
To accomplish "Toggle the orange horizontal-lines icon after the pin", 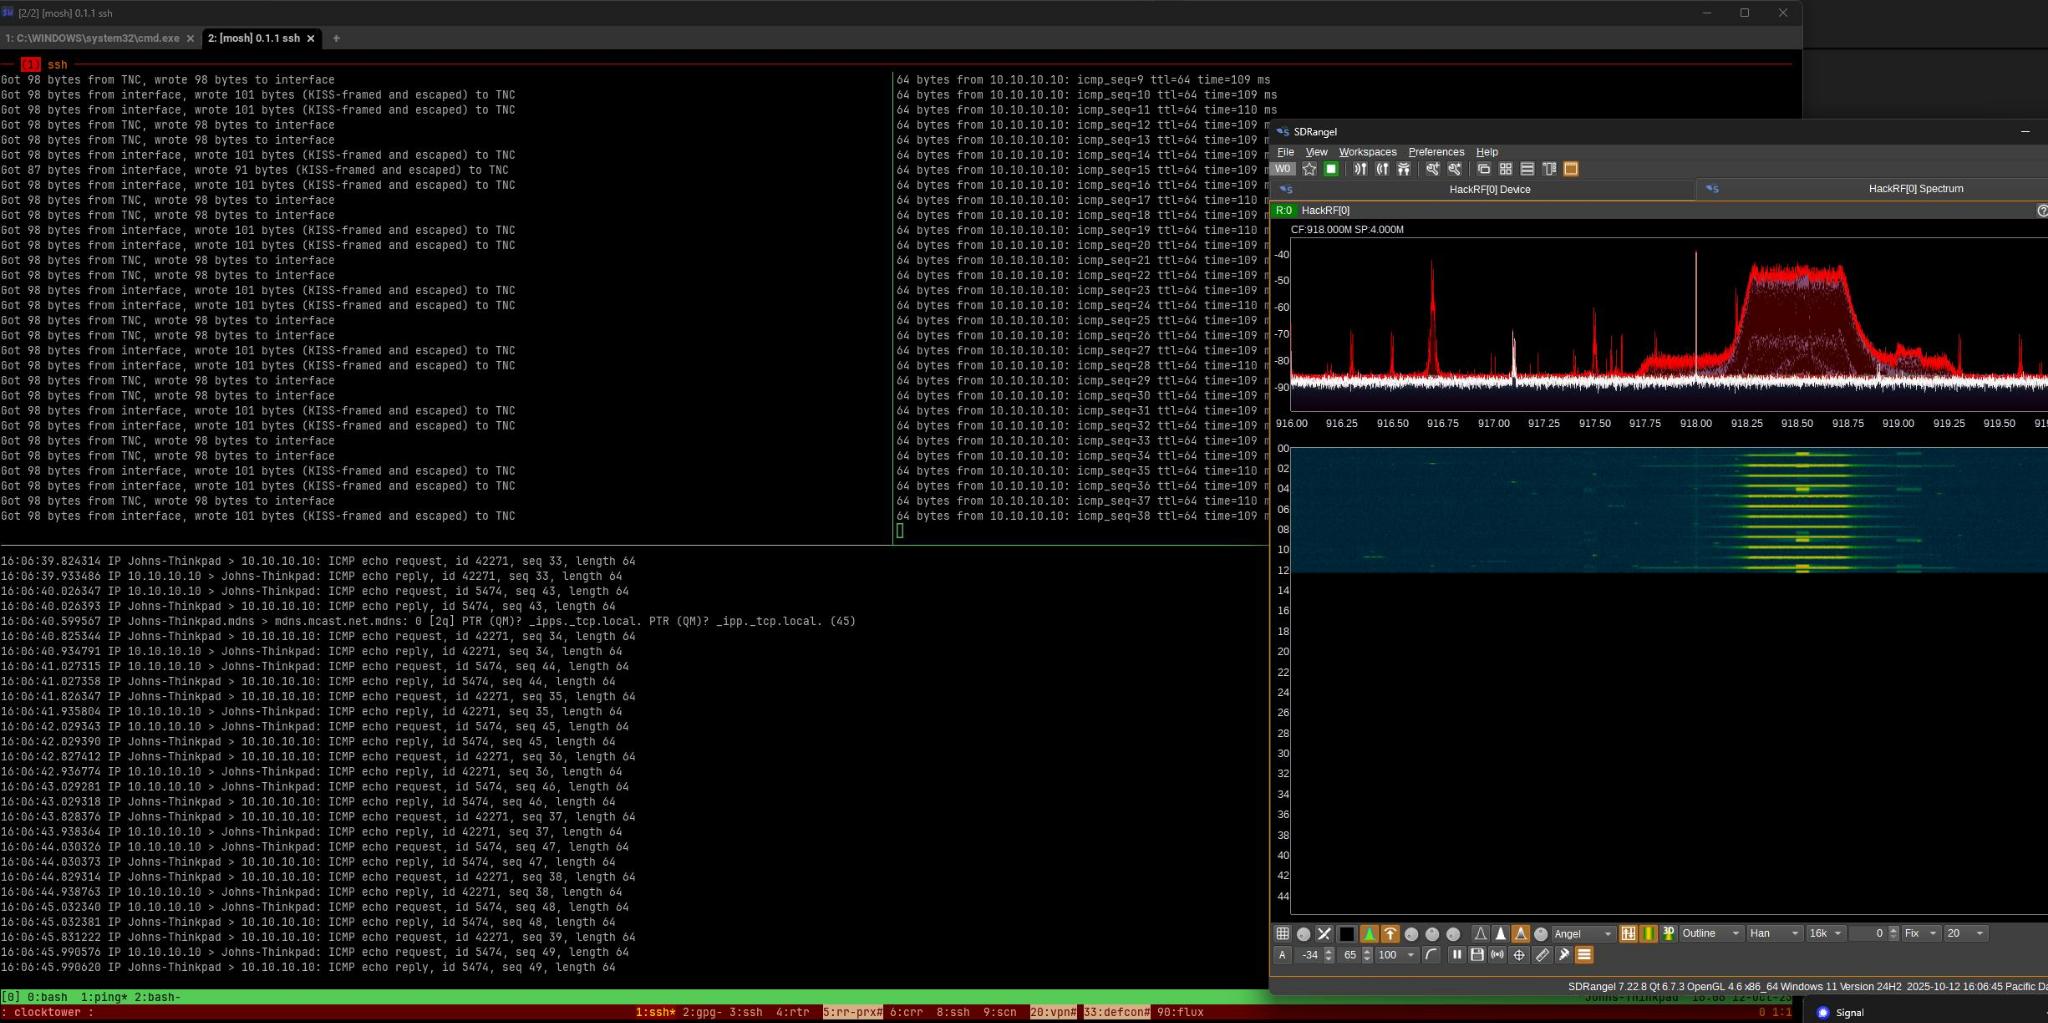I will click(1584, 955).
